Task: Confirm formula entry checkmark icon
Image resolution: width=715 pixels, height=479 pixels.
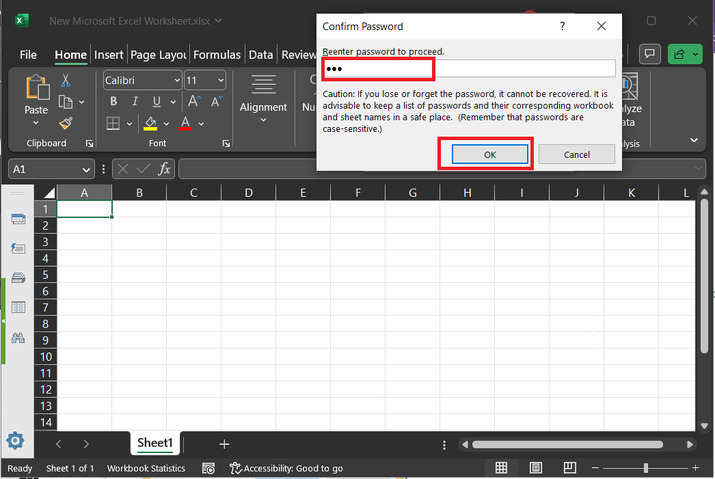Action: (x=143, y=169)
